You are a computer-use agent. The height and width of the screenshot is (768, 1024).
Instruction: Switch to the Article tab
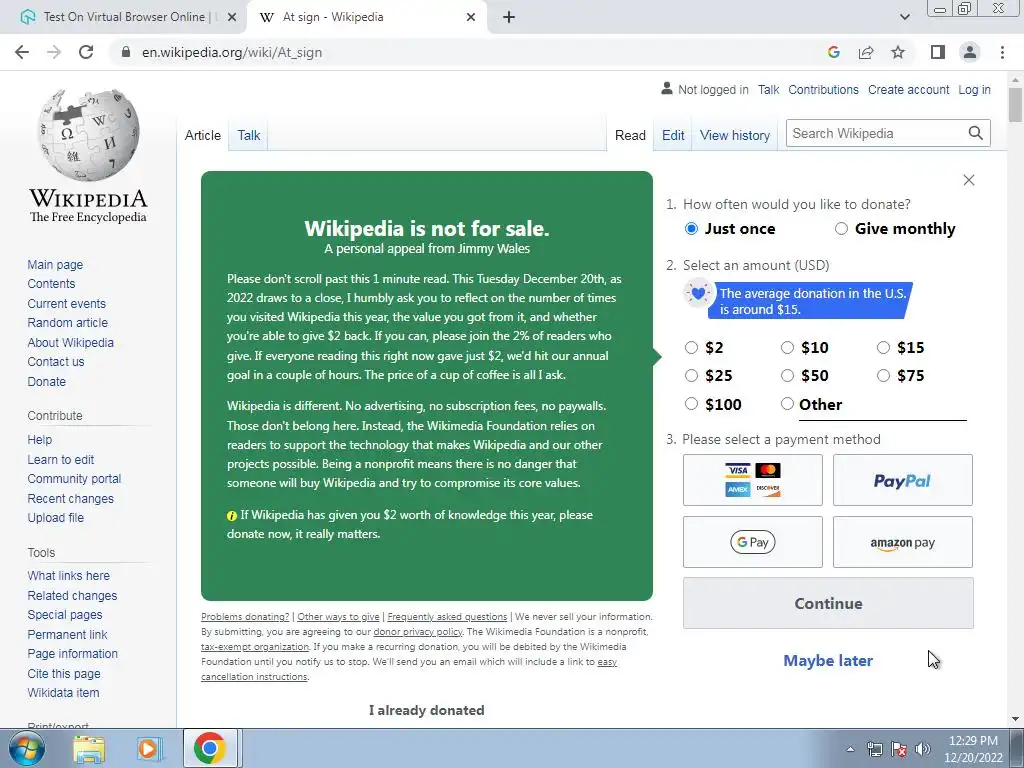[202, 135]
